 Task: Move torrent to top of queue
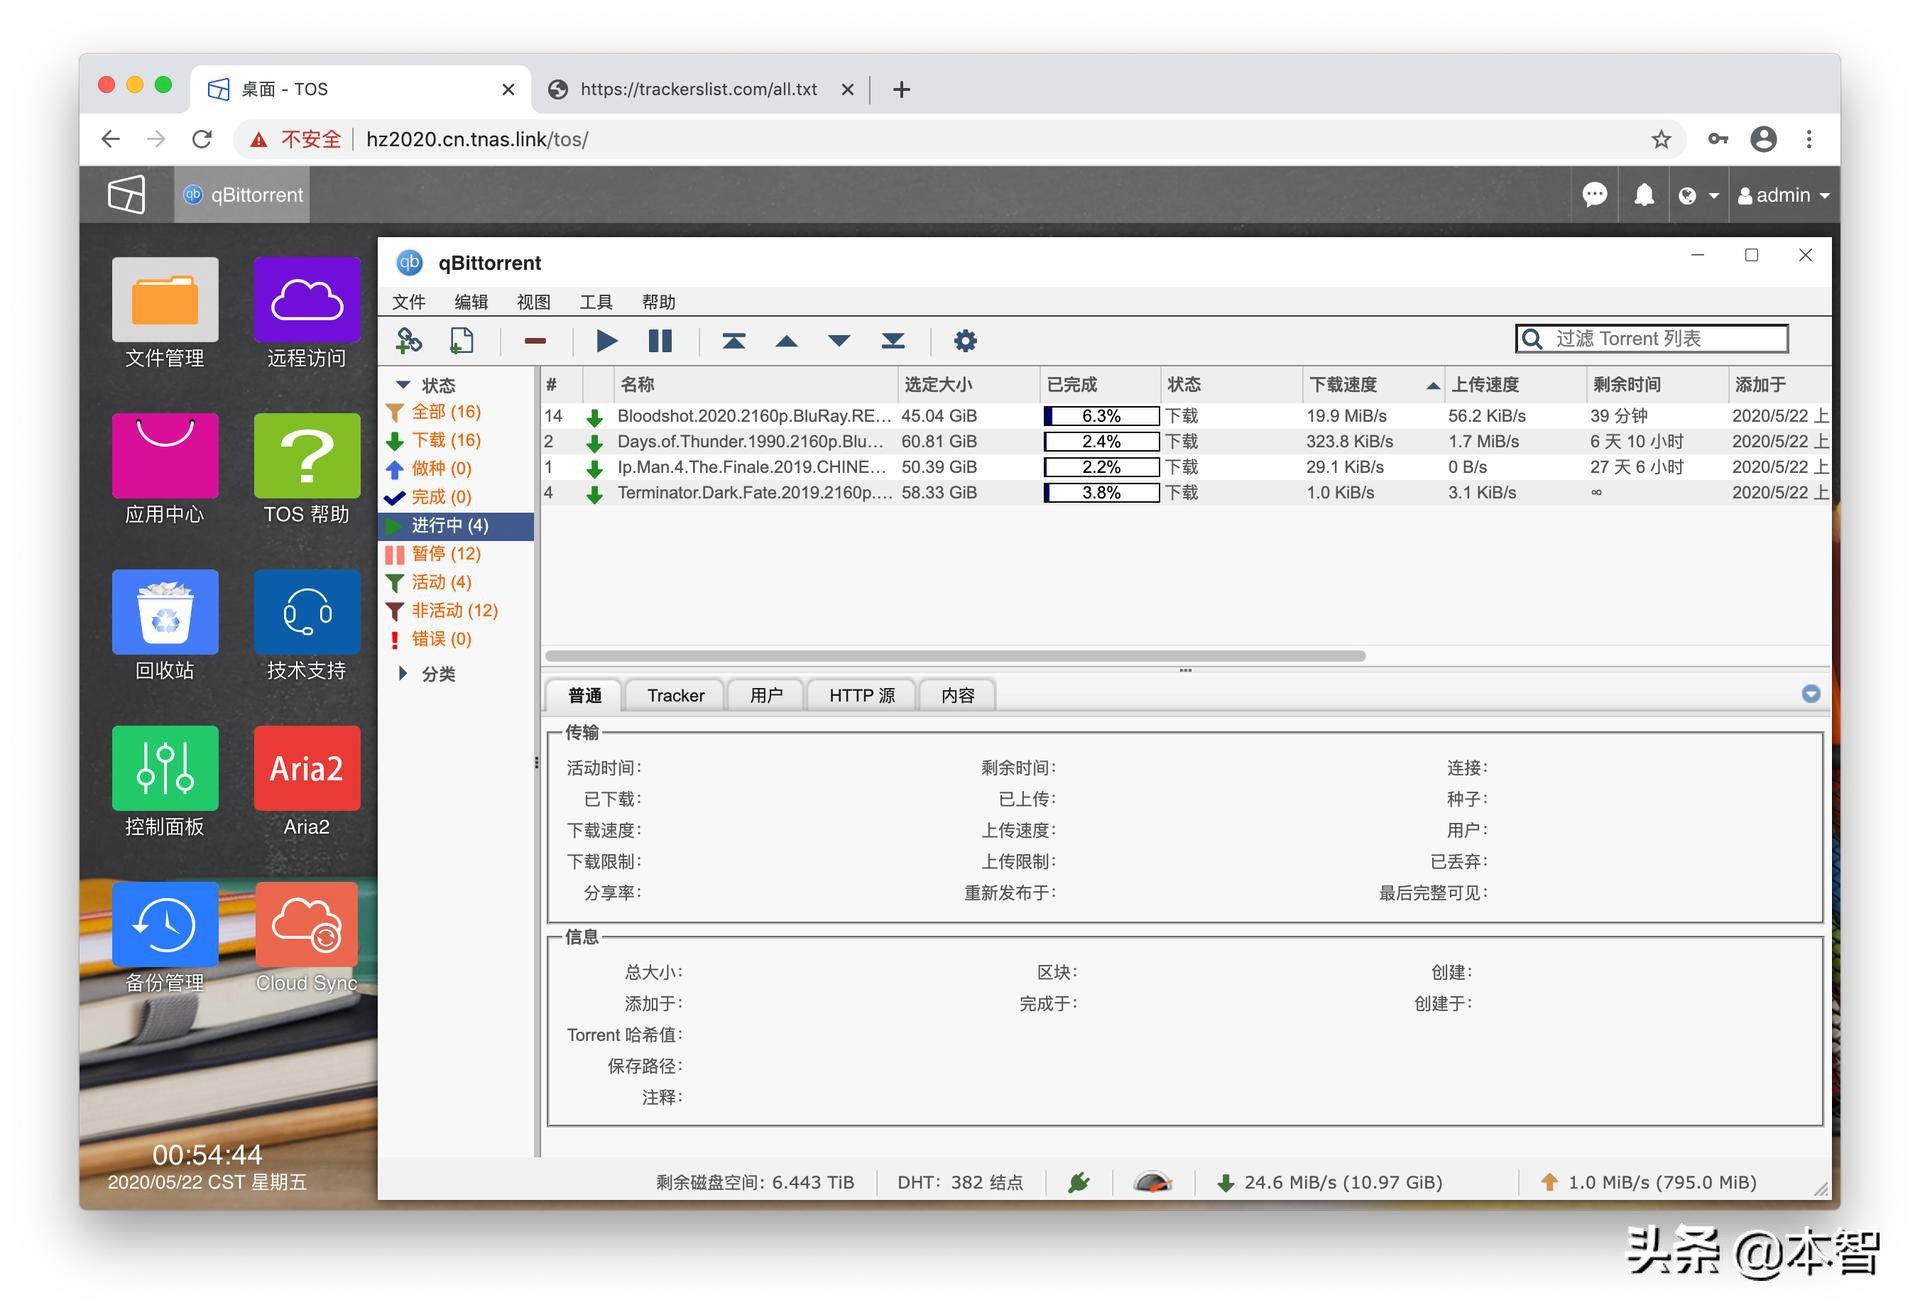pos(733,341)
